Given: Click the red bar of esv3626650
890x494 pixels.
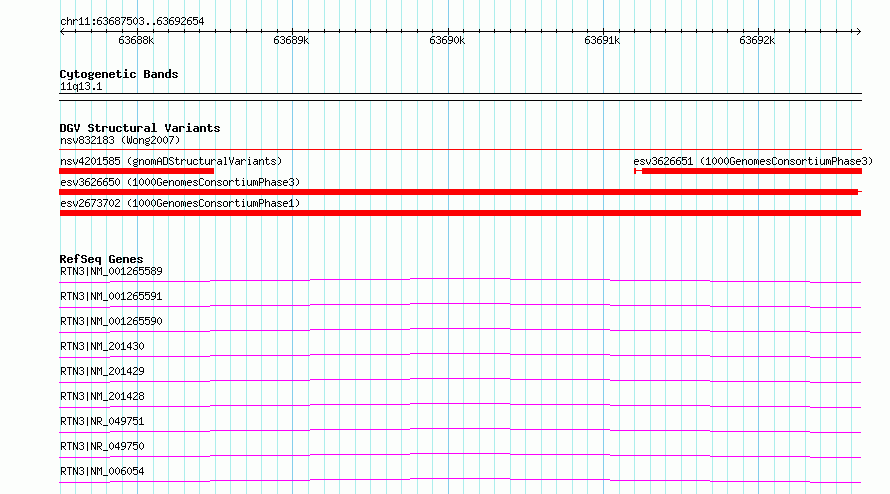Looking at the screenshot, I should (459, 192).
